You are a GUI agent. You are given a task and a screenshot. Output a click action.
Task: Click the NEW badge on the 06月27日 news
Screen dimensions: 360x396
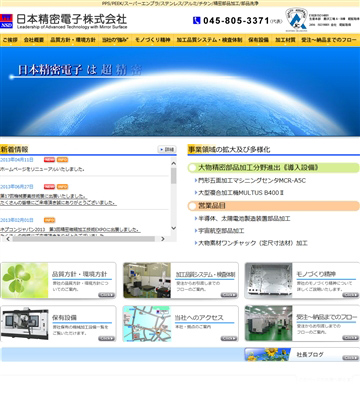pyautogui.click(x=49, y=187)
